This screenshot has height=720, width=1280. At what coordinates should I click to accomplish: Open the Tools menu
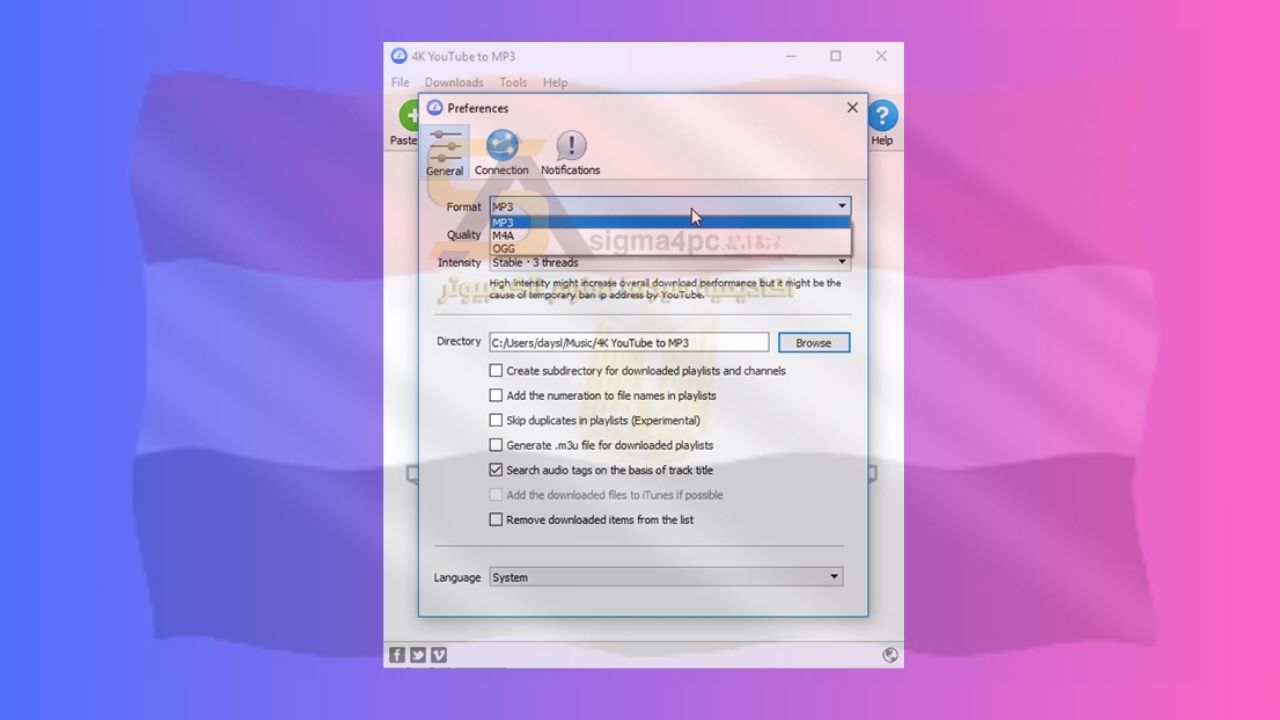pyautogui.click(x=513, y=82)
